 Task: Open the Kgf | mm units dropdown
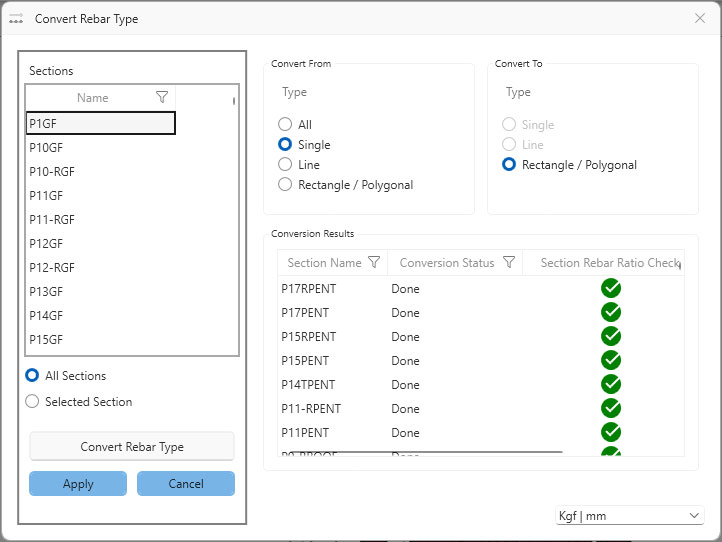[629, 516]
